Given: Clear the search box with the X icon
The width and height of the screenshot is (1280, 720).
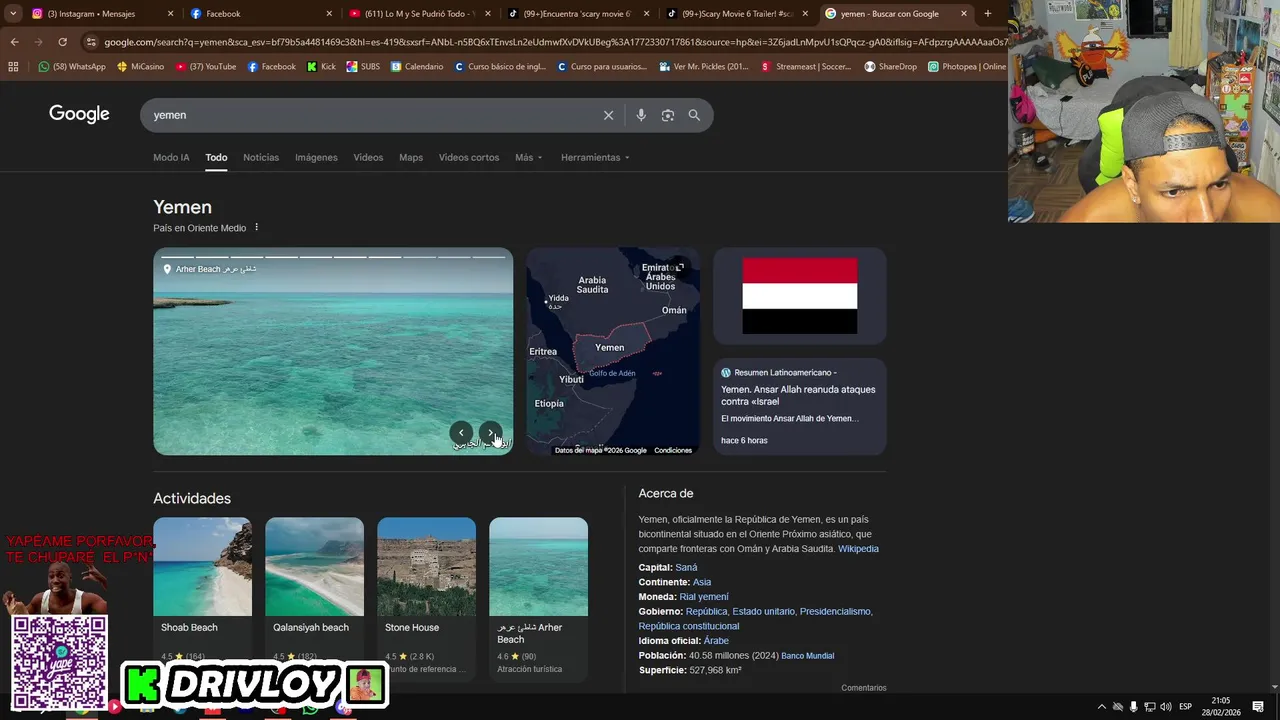Looking at the screenshot, I should pos(608,115).
